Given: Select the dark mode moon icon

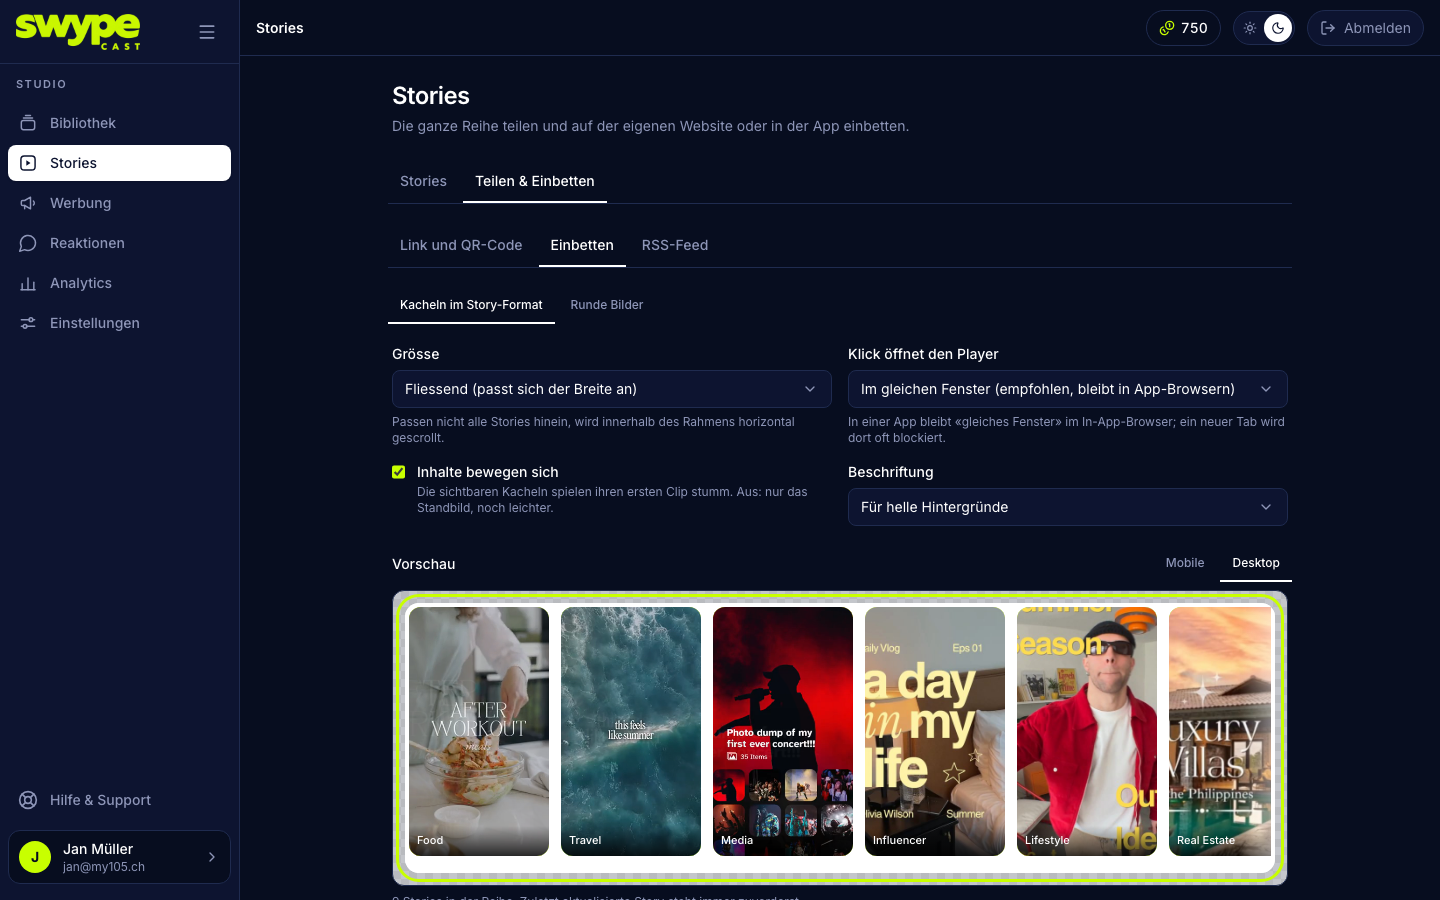Looking at the screenshot, I should point(1278,28).
